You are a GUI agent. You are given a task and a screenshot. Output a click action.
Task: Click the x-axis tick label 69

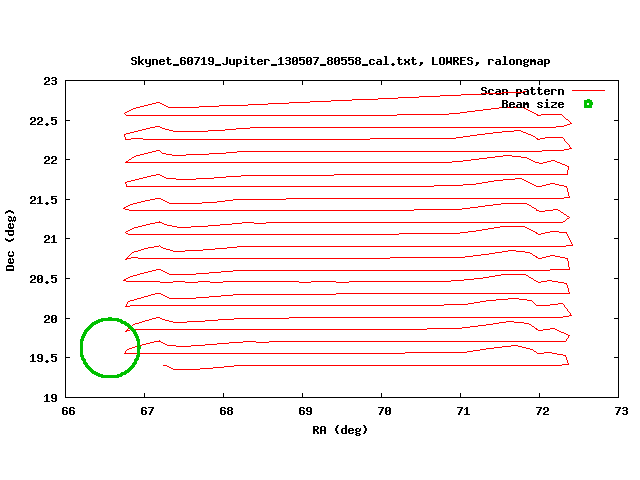click(x=305, y=411)
